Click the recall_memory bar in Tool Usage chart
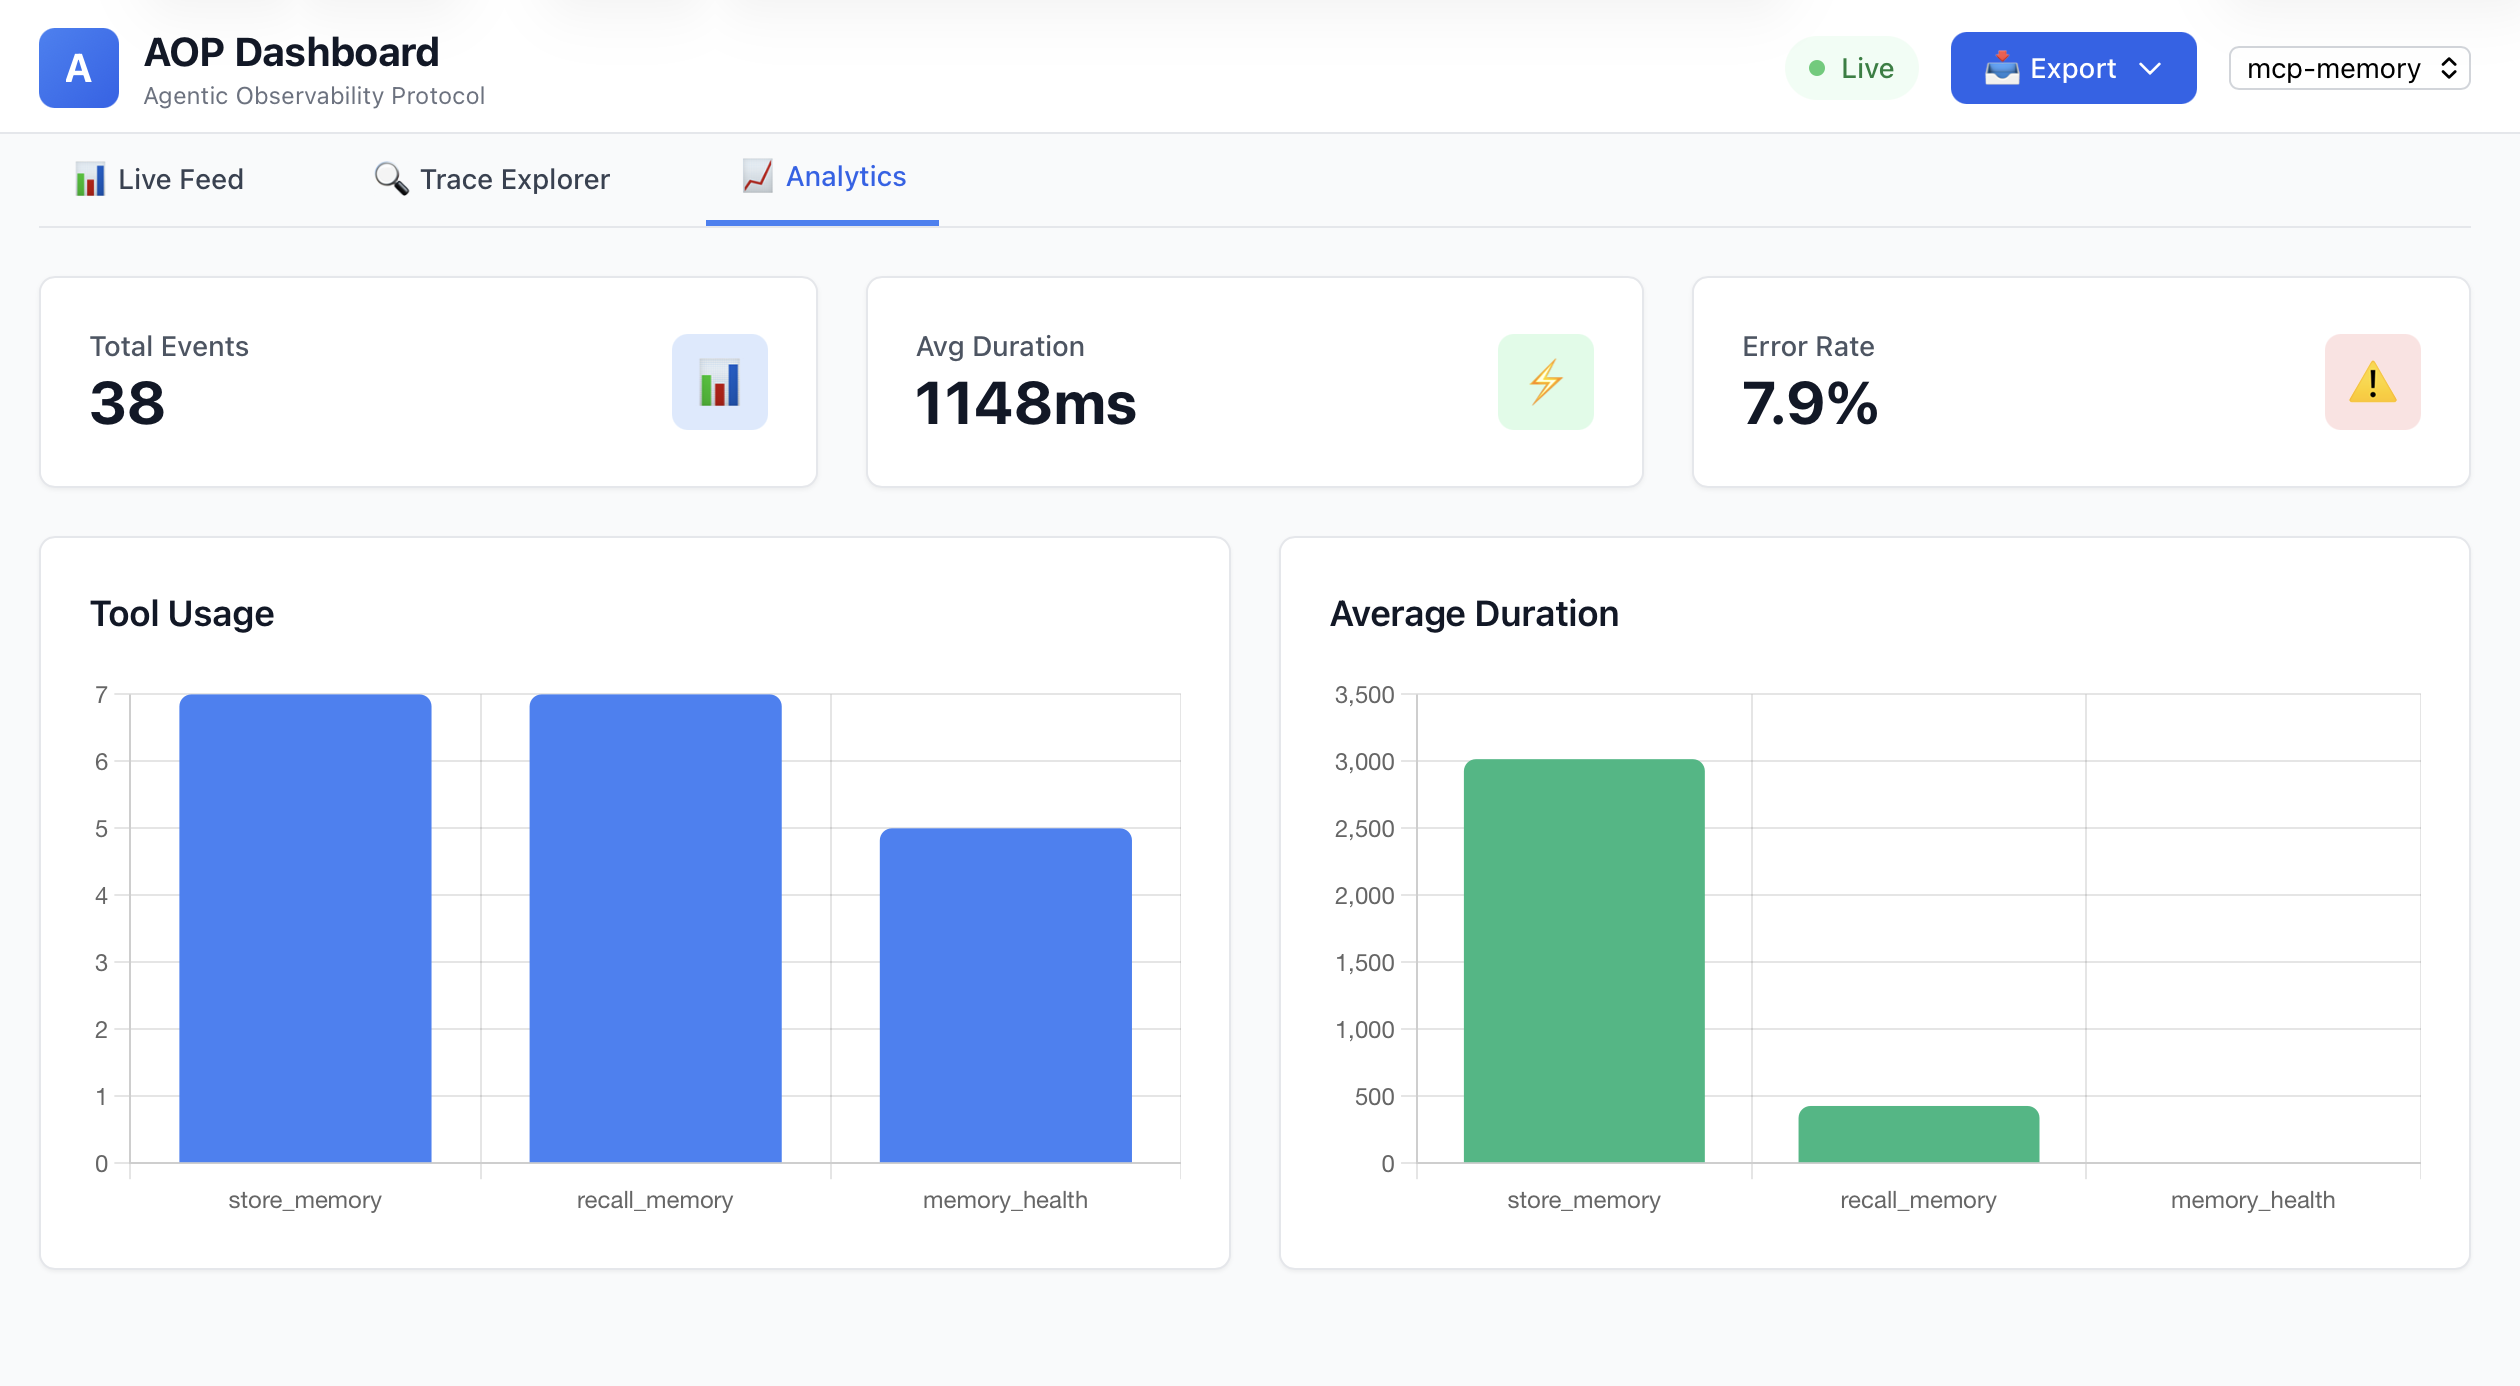2520x1386 pixels. [653, 930]
